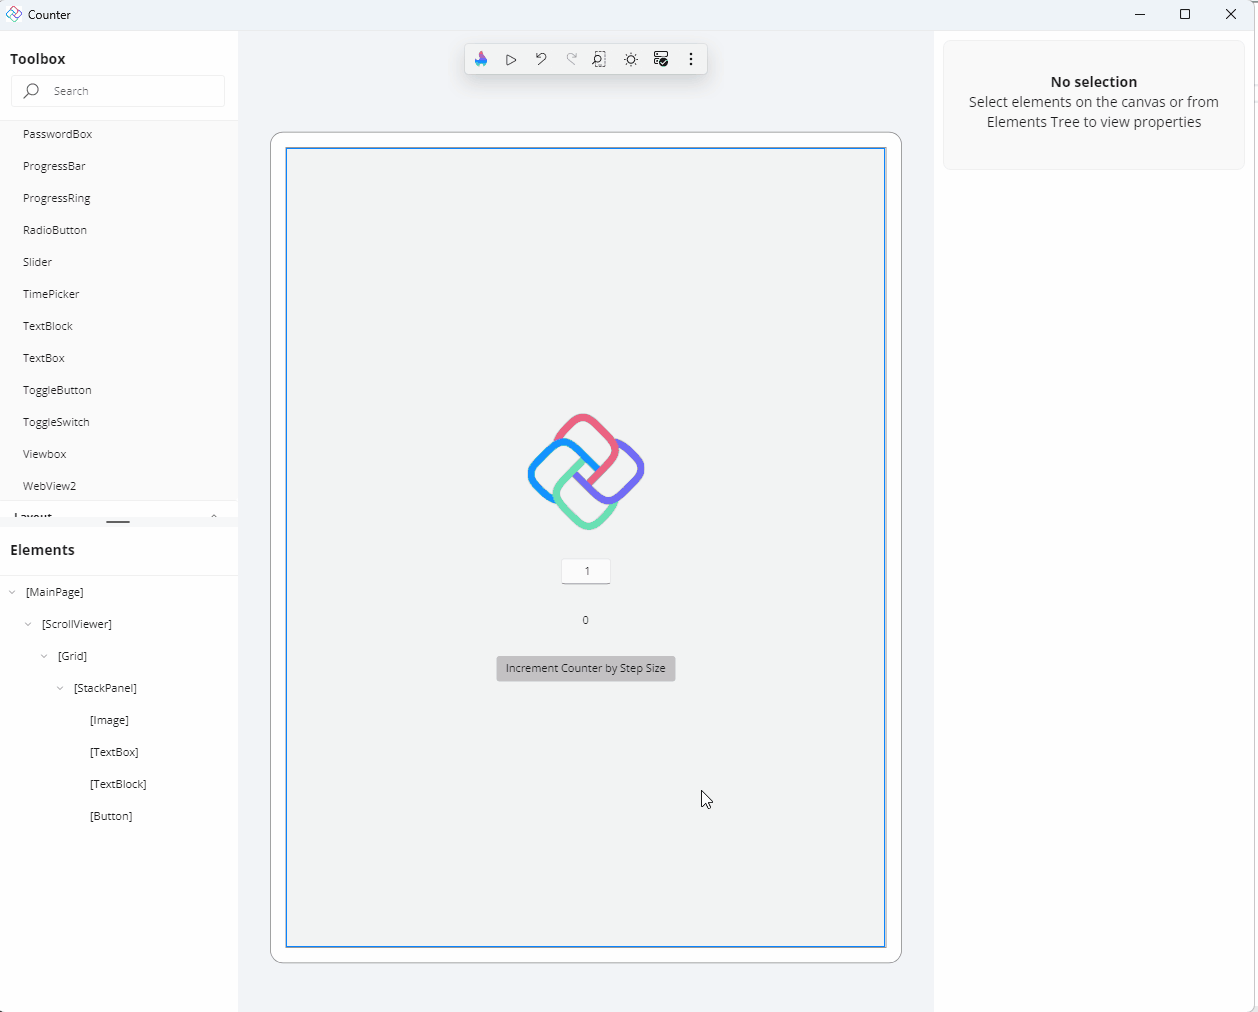Select the element picker icon
1258x1012 pixels.
click(x=600, y=59)
